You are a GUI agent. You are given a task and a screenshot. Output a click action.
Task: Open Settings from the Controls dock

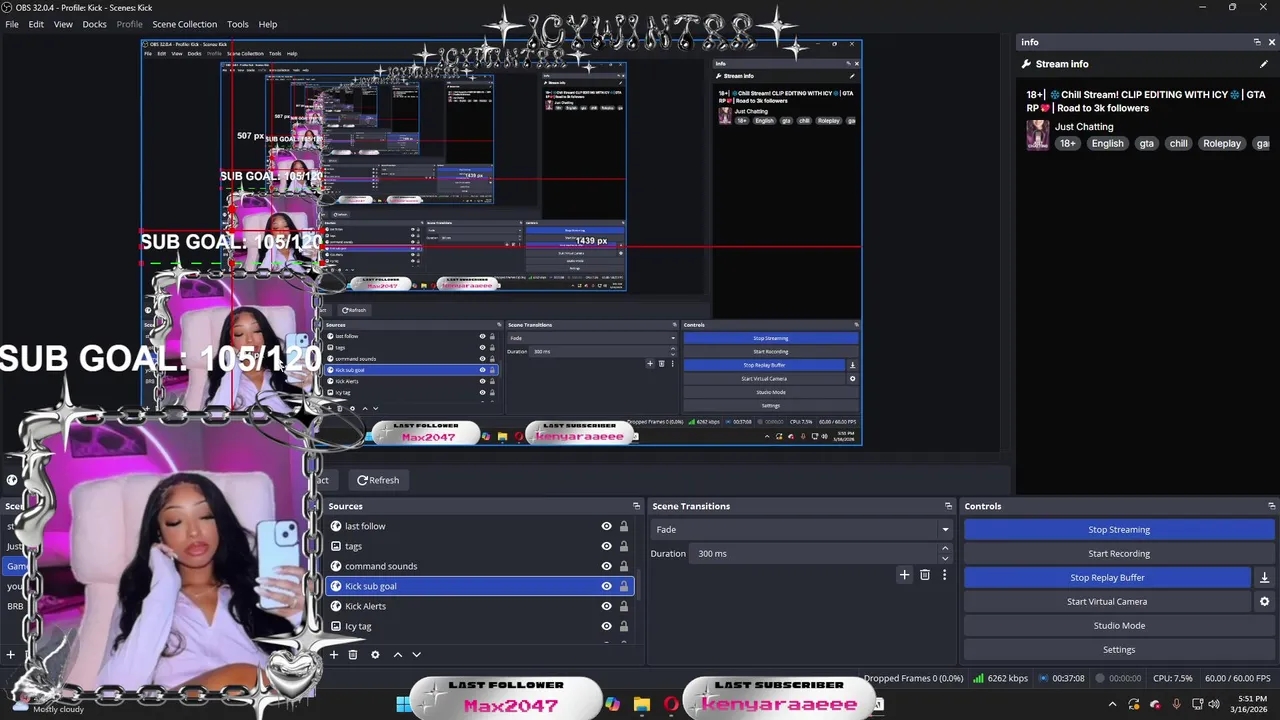click(x=1119, y=650)
